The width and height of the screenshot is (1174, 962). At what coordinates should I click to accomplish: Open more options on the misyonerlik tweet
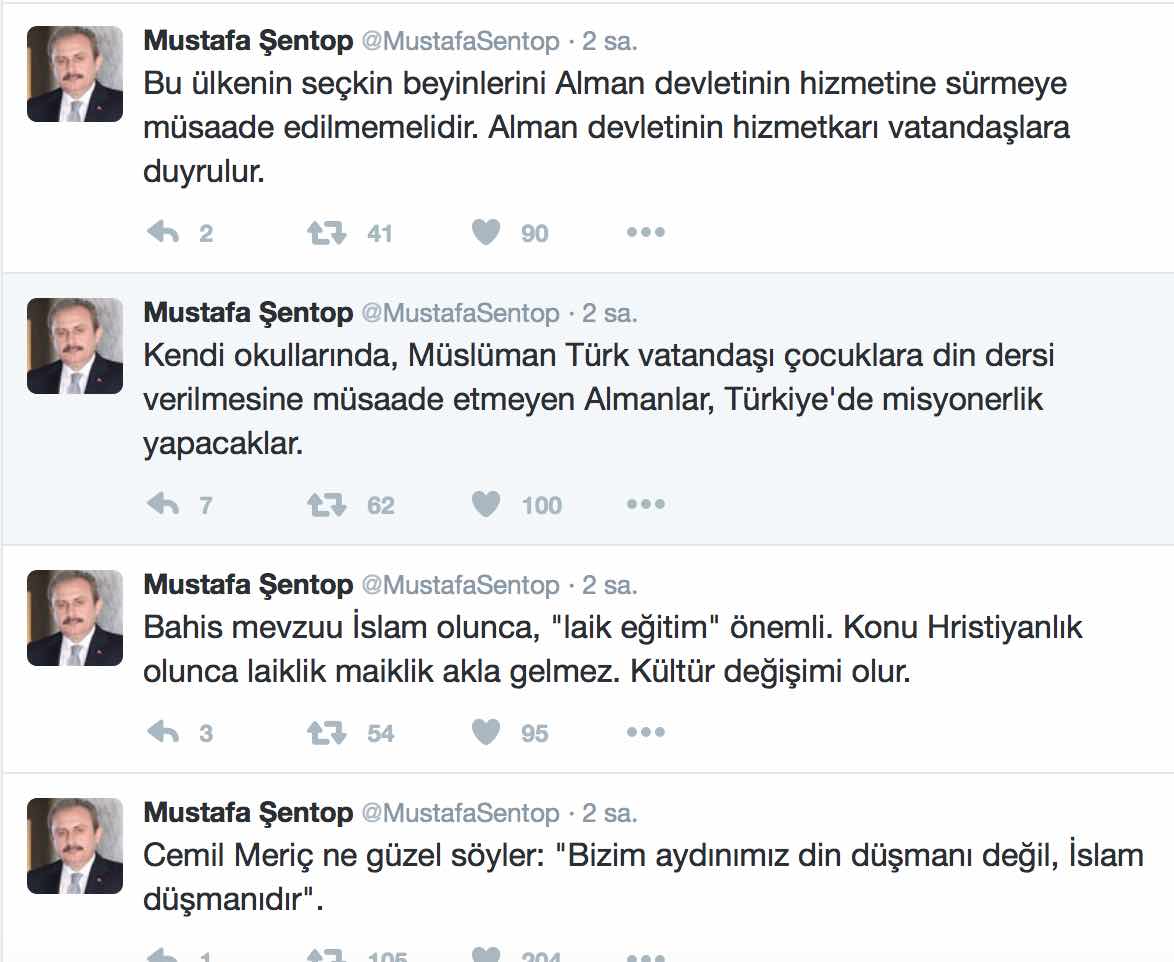click(x=645, y=505)
